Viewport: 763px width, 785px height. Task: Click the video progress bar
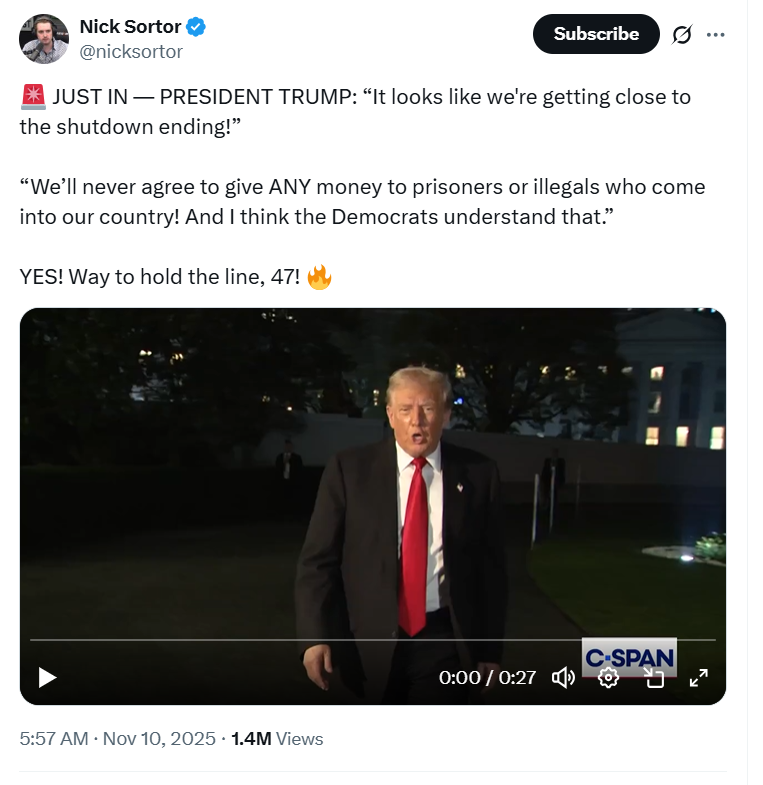point(300,639)
